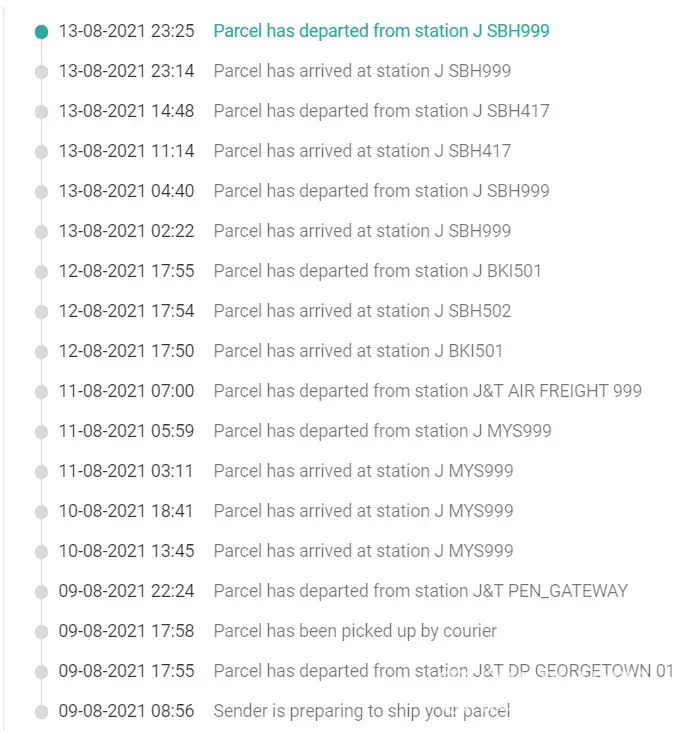The width and height of the screenshot is (699, 734).
Task: Select 'Sender is preparing to ship your parcel'
Action: 361,711
